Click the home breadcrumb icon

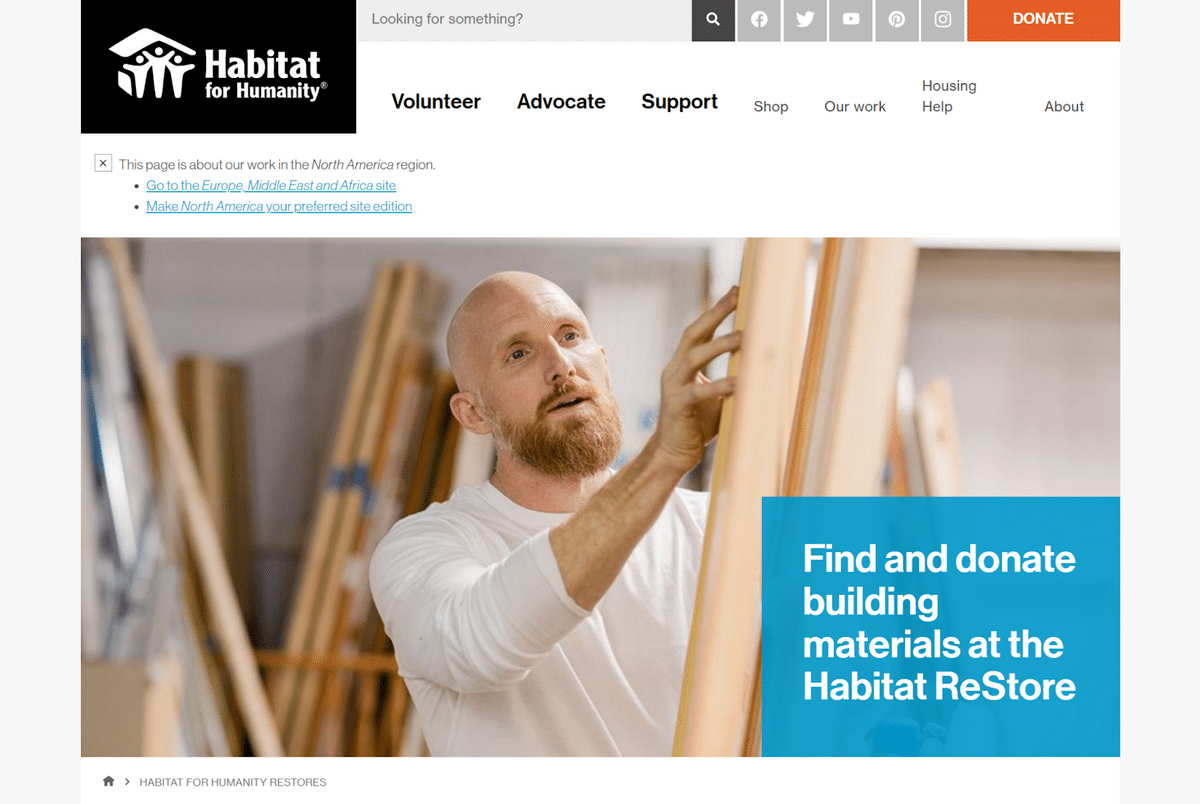109,781
